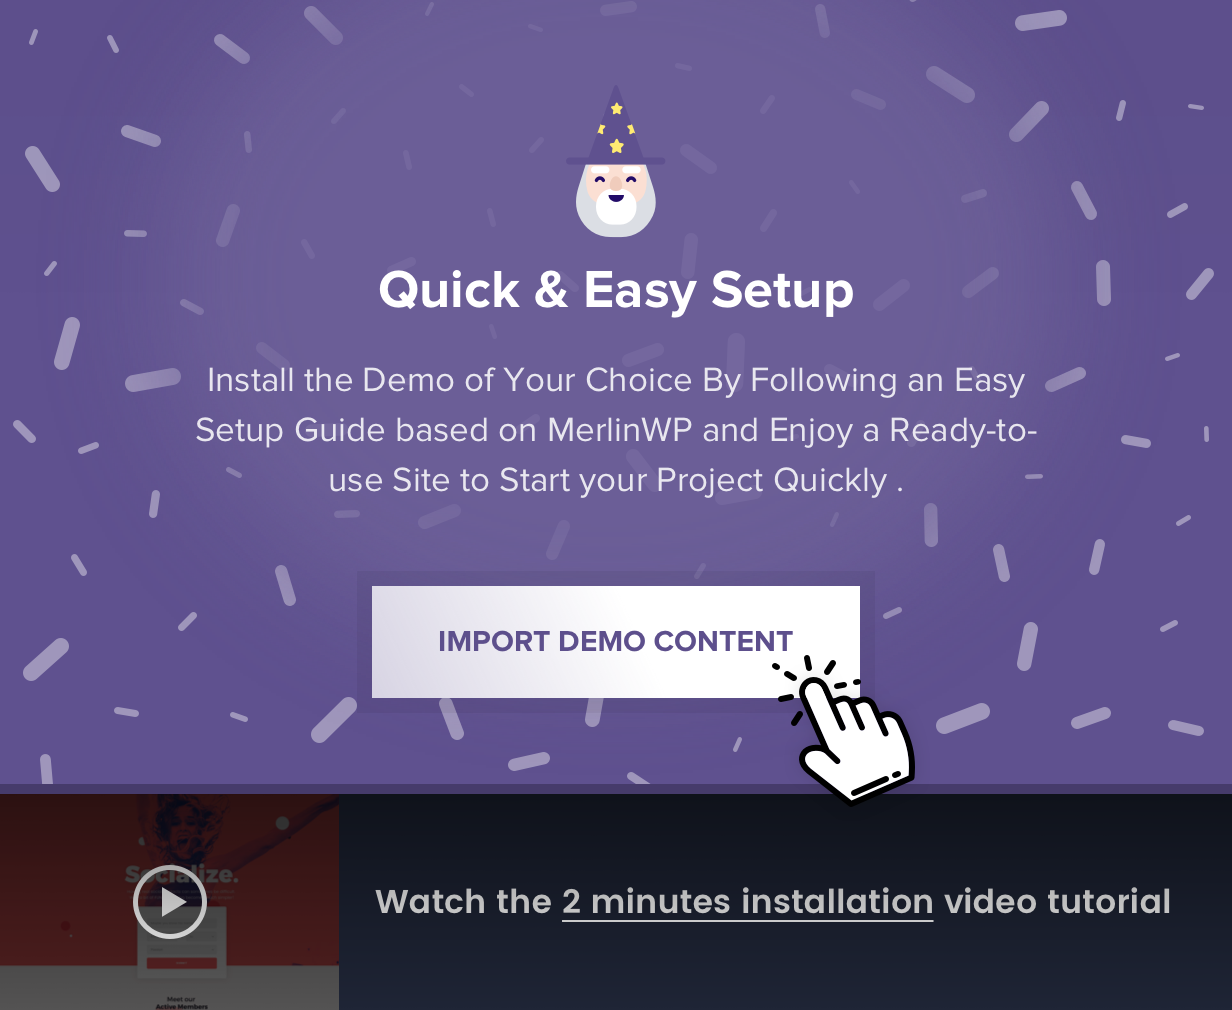The width and height of the screenshot is (1232, 1010).
Task: Click the large yellow star on hat
Action: click(x=617, y=146)
